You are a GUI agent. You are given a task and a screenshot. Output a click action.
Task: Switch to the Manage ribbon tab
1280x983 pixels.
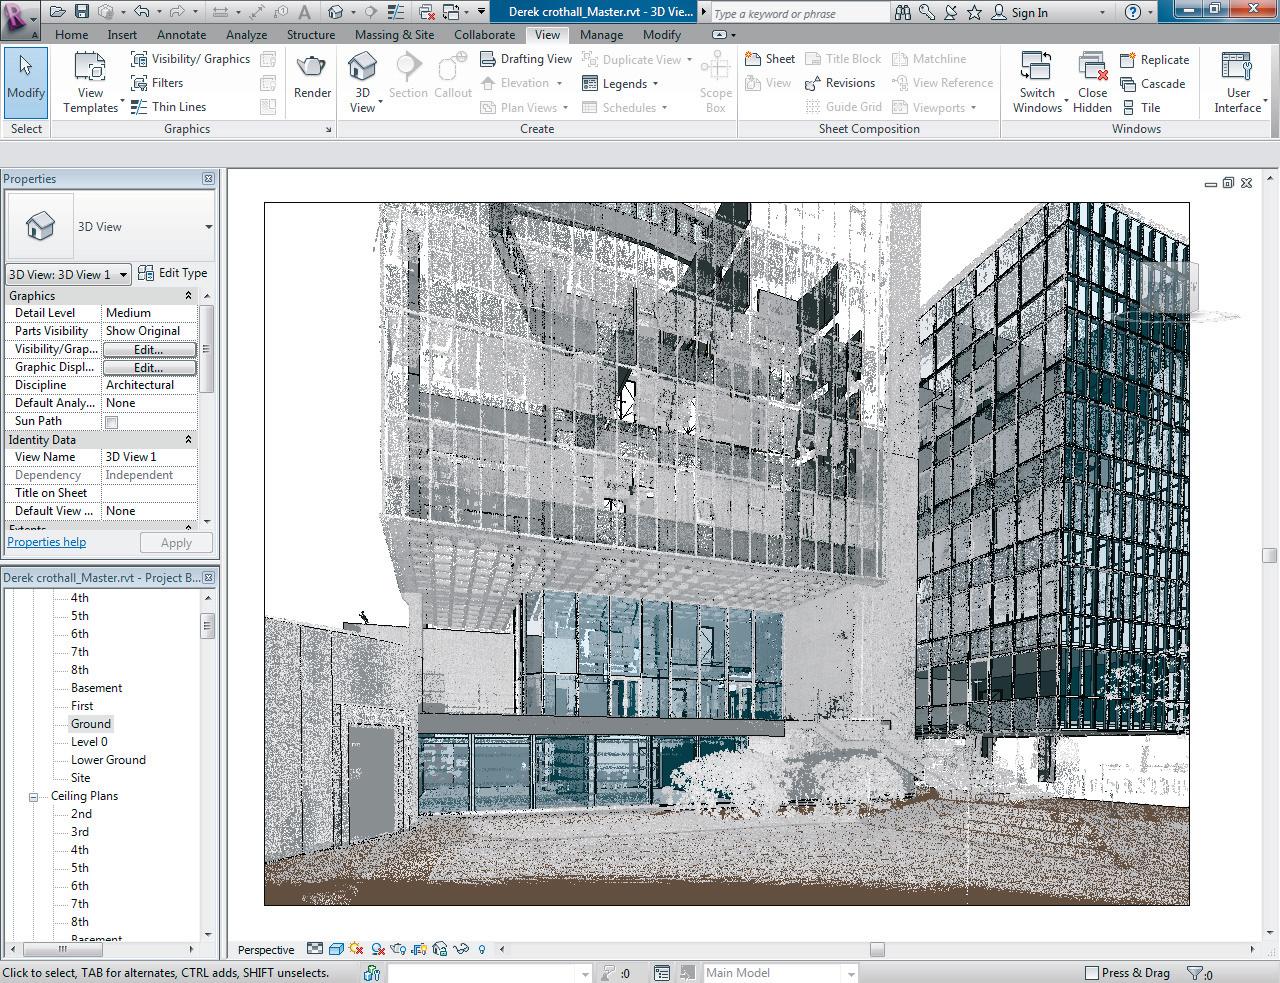pos(601,34)
